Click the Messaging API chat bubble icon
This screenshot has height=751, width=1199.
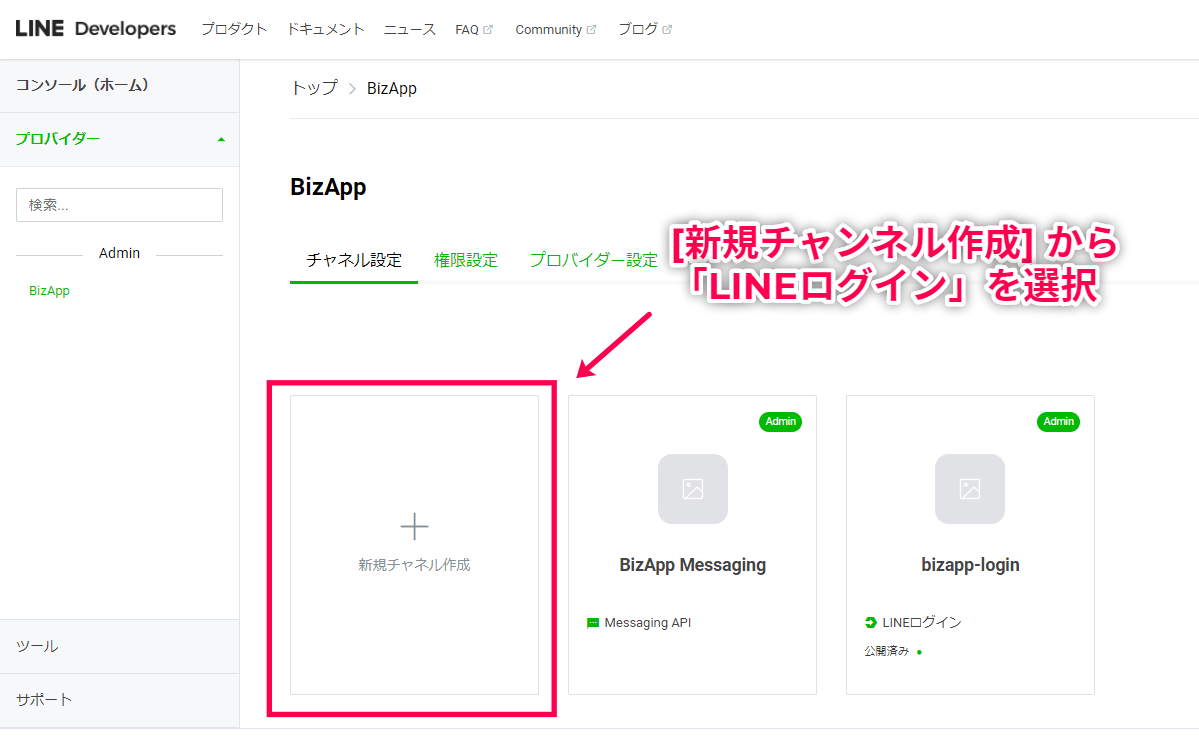click(593, 623)
